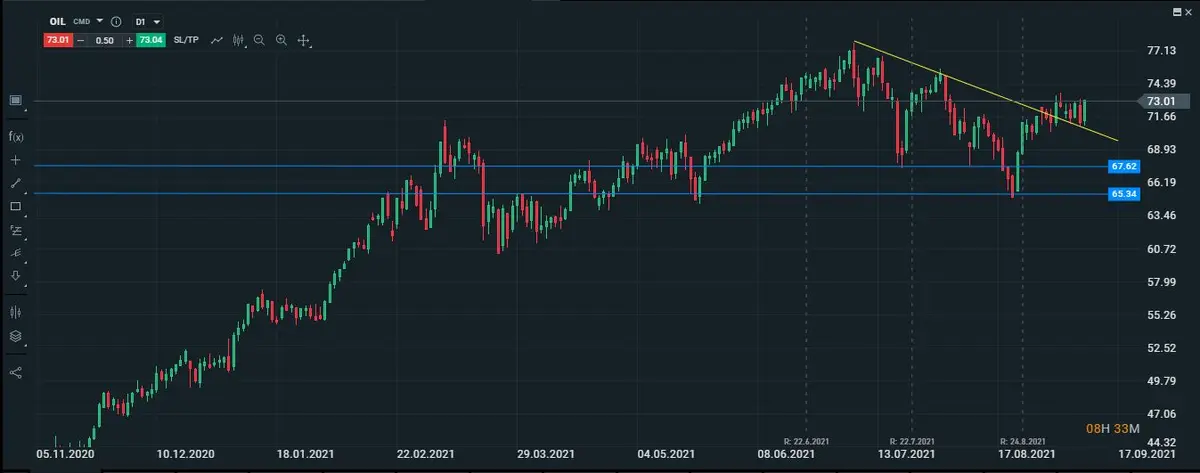Expand the candlestick chart style dropdown

tap(239, 40)
